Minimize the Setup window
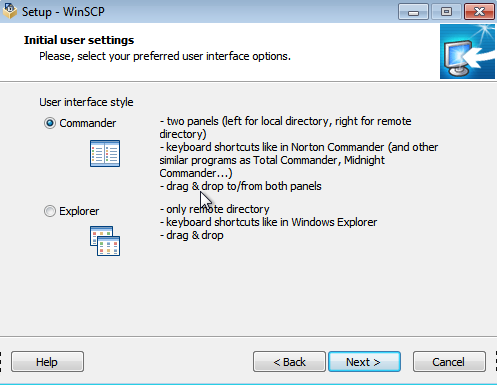The width and height of the screenshot is (497, 385). (413, 12)
